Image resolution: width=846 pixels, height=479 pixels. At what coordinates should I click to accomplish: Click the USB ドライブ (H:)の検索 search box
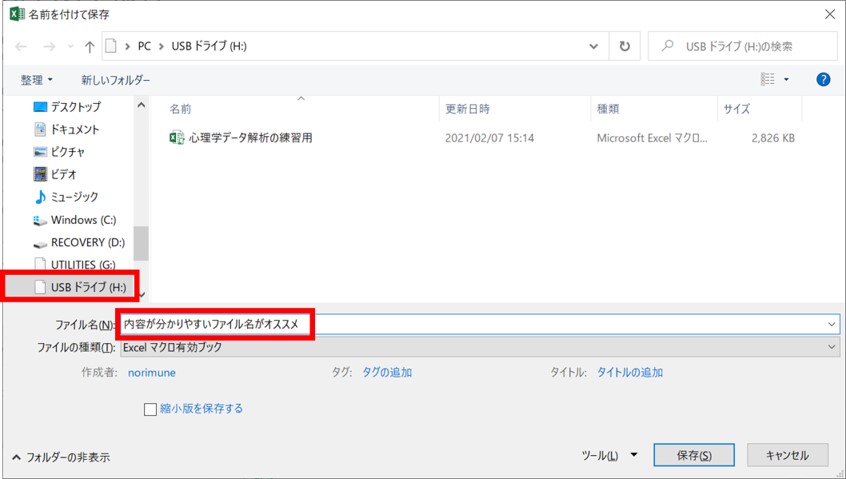point(742,46)
